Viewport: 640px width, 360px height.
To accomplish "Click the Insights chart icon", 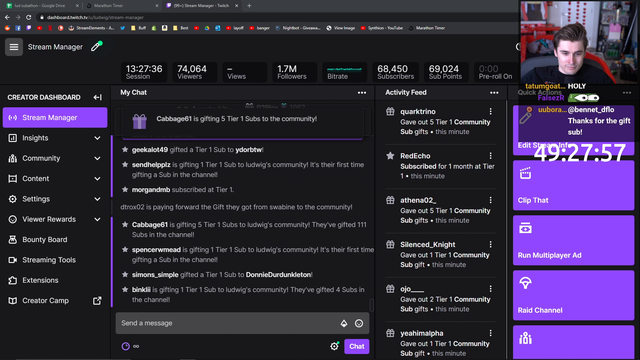I will click(x=13, y=138).
